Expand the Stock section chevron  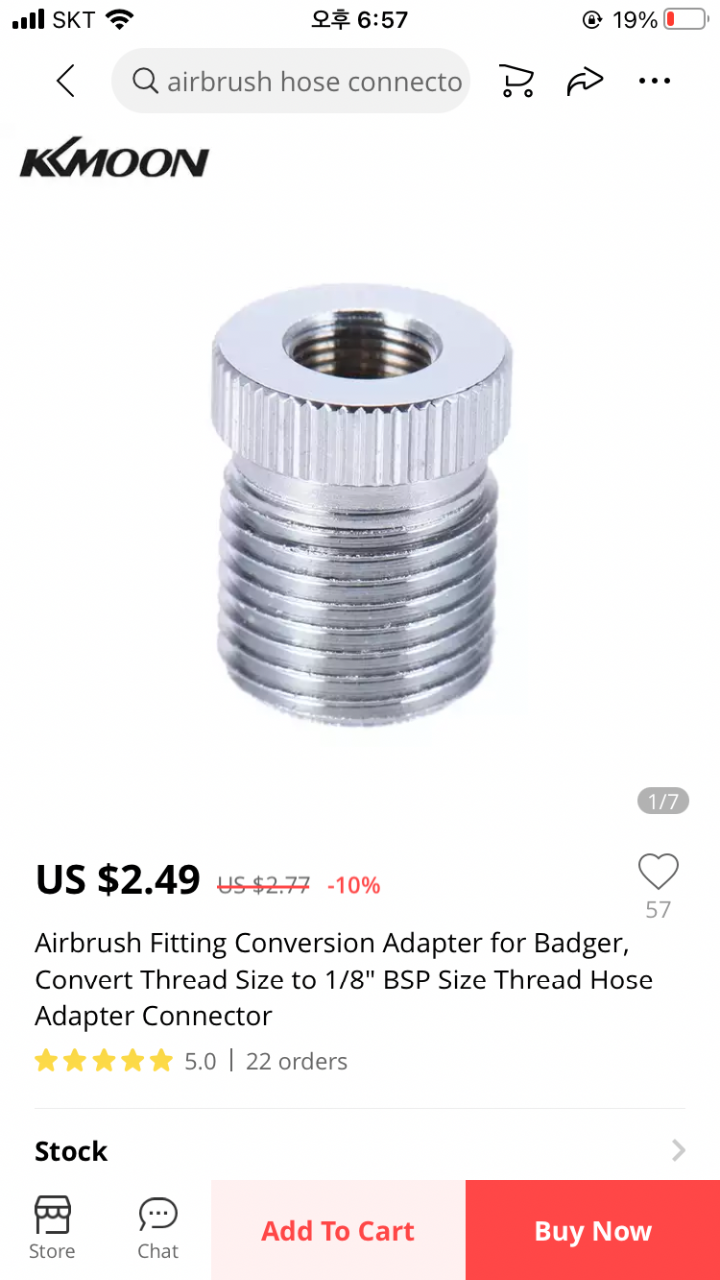point(678,1150)
